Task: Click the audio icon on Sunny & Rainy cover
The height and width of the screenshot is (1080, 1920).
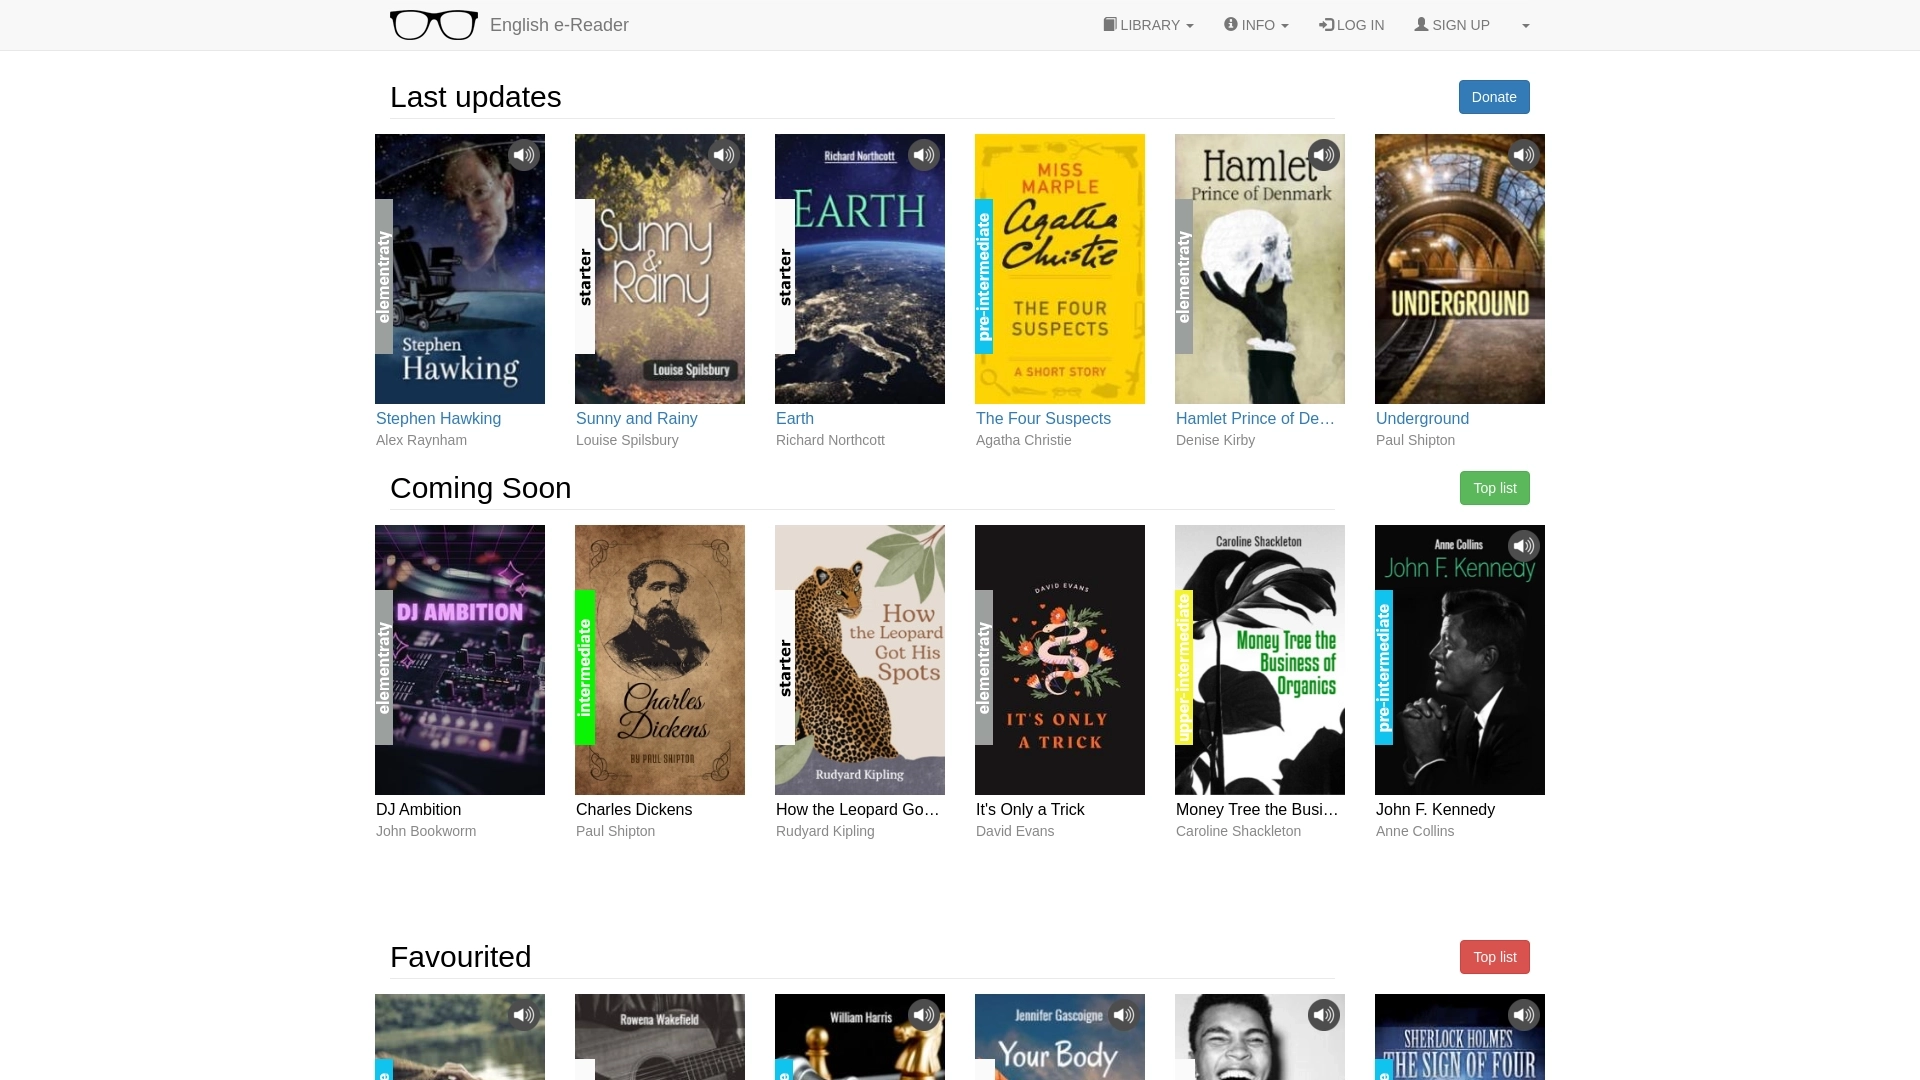Action: point(724,155)
